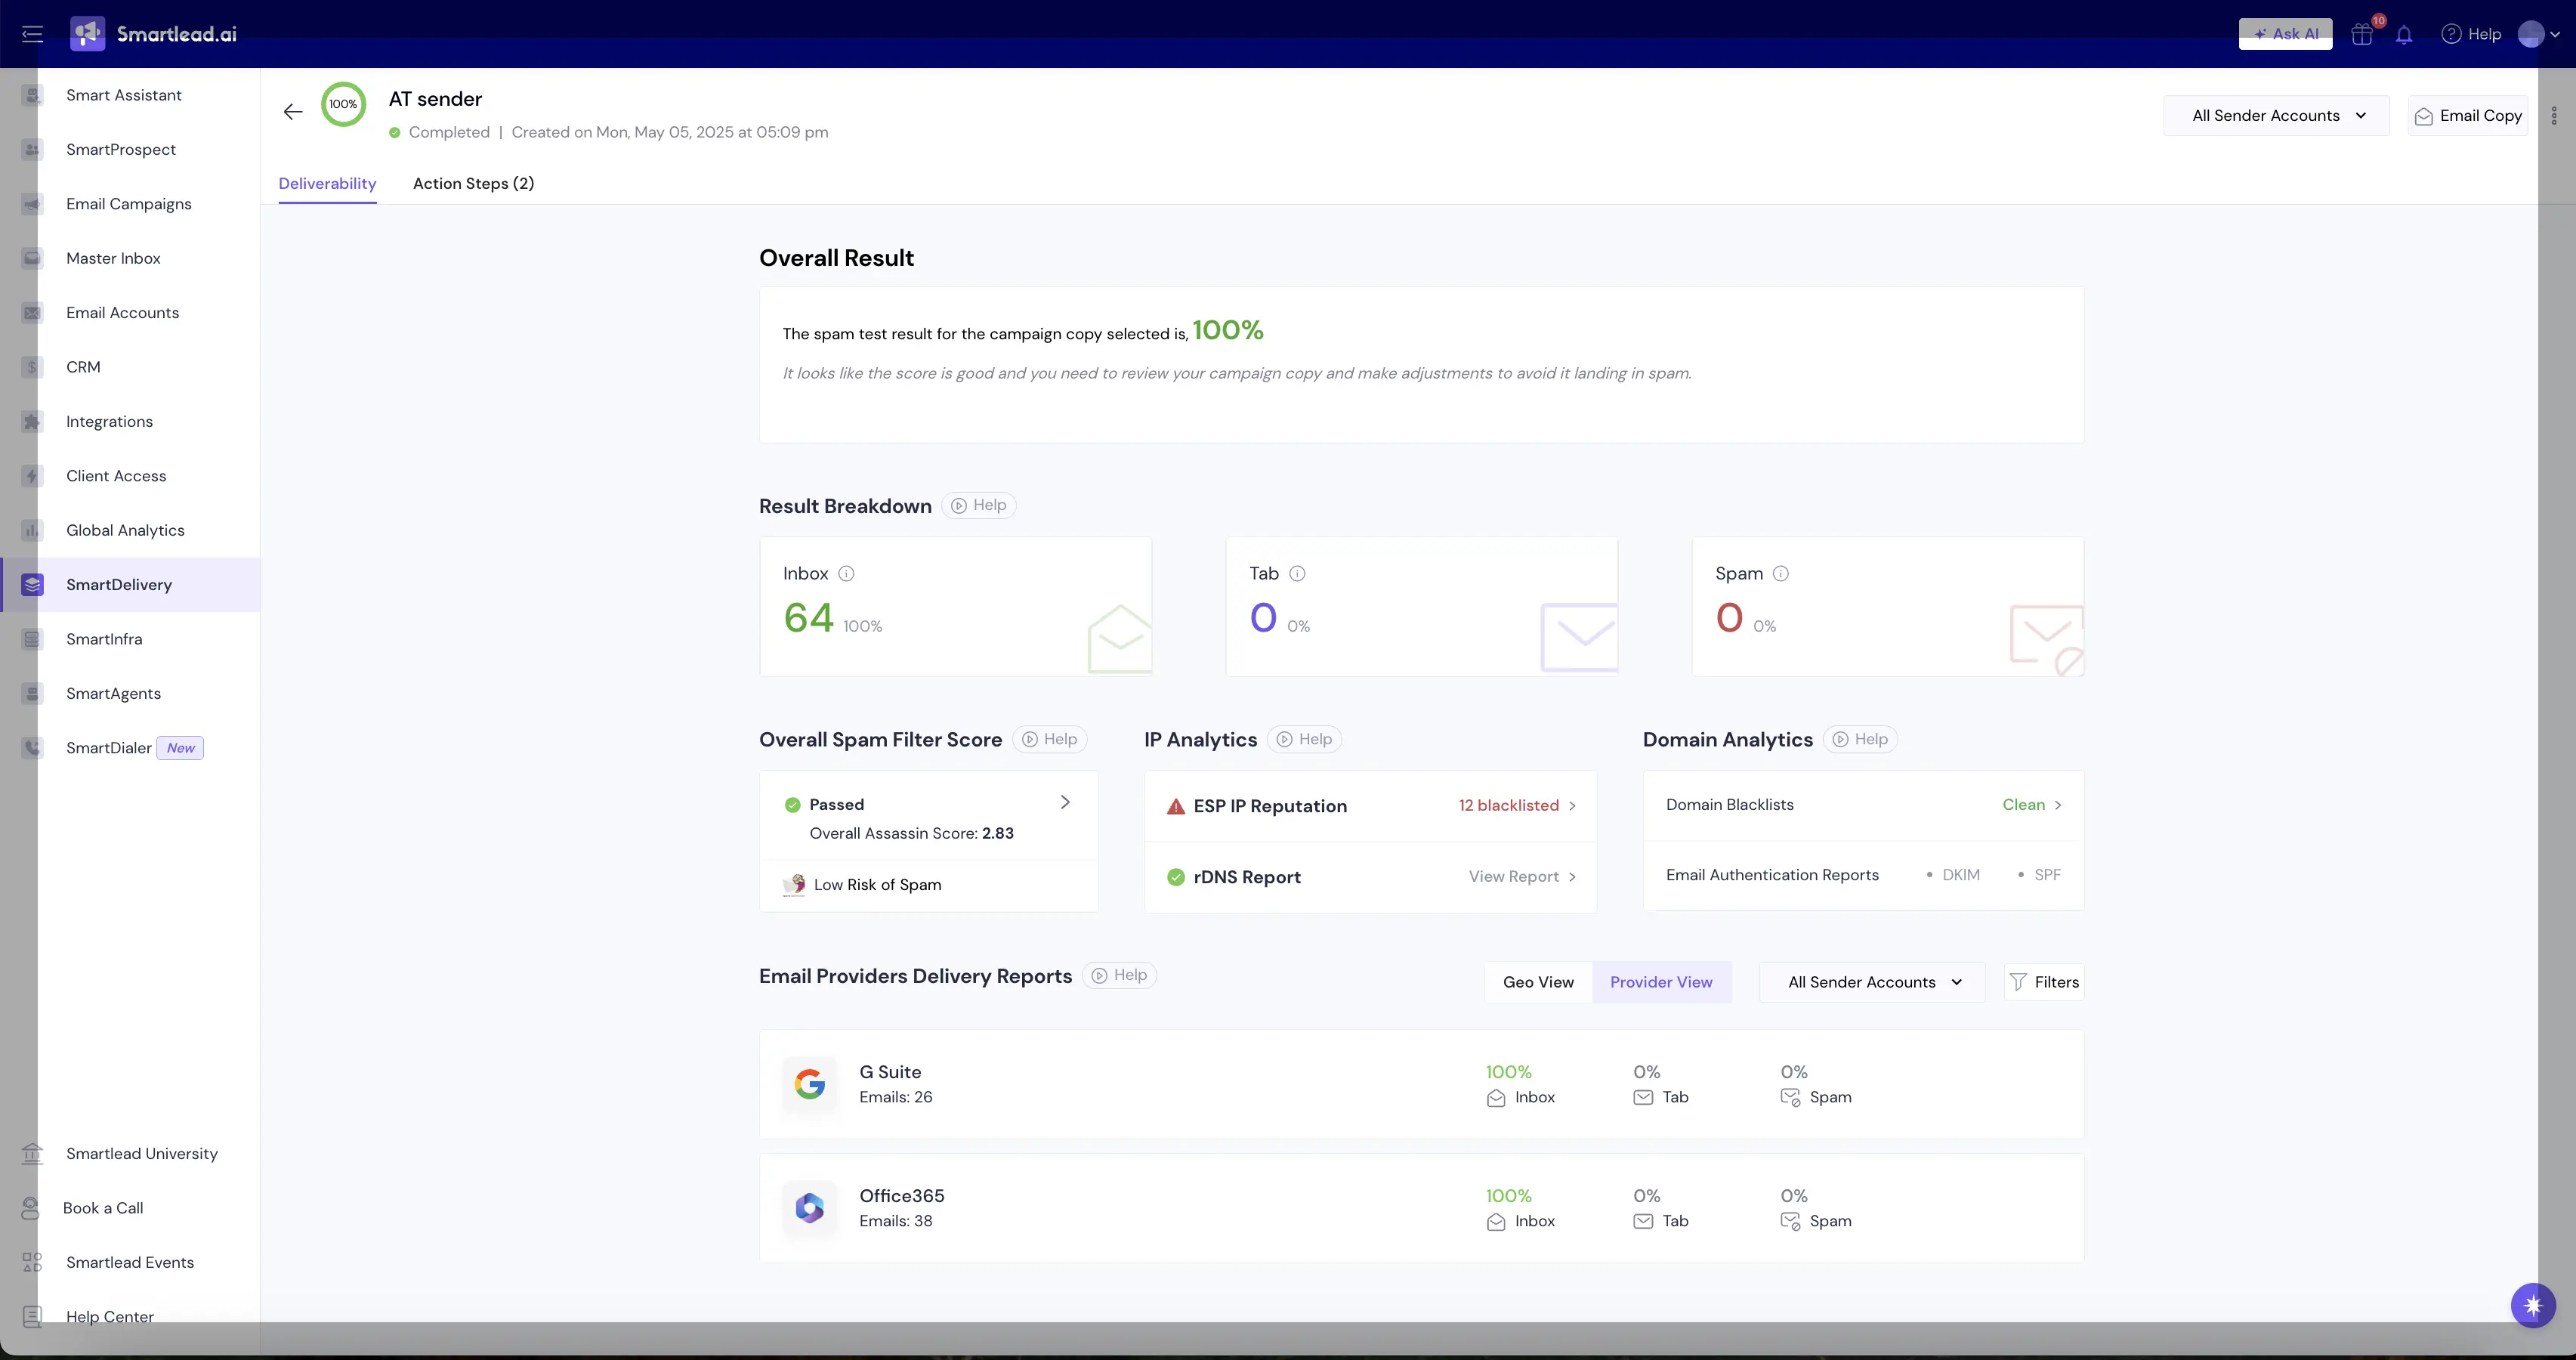Viewport: 2576px width, 1360px height.
Task: Switch to Geo View
Action: tap(1538, 983)
